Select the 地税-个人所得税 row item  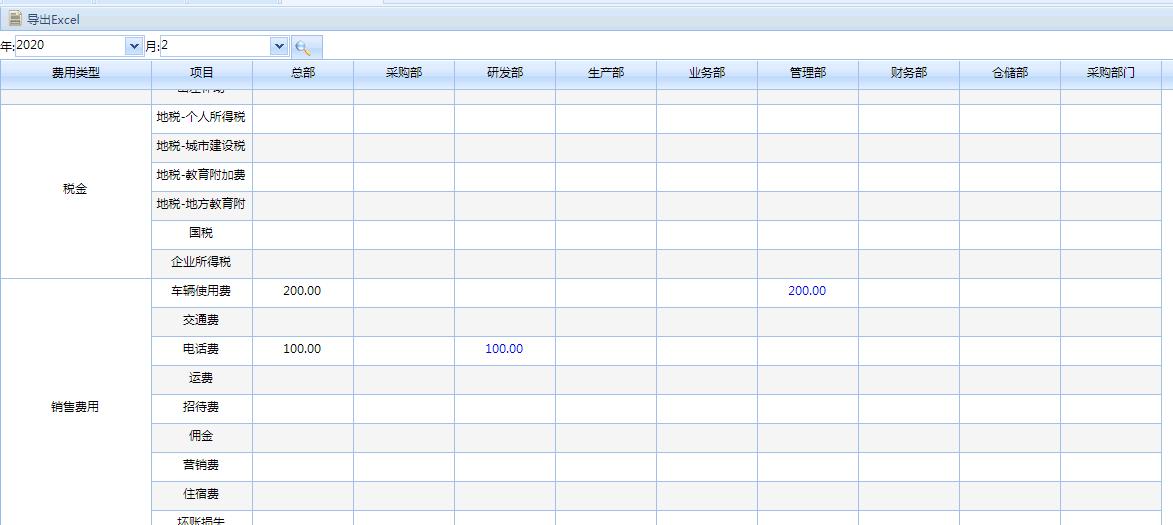click(x=202, y=118)
